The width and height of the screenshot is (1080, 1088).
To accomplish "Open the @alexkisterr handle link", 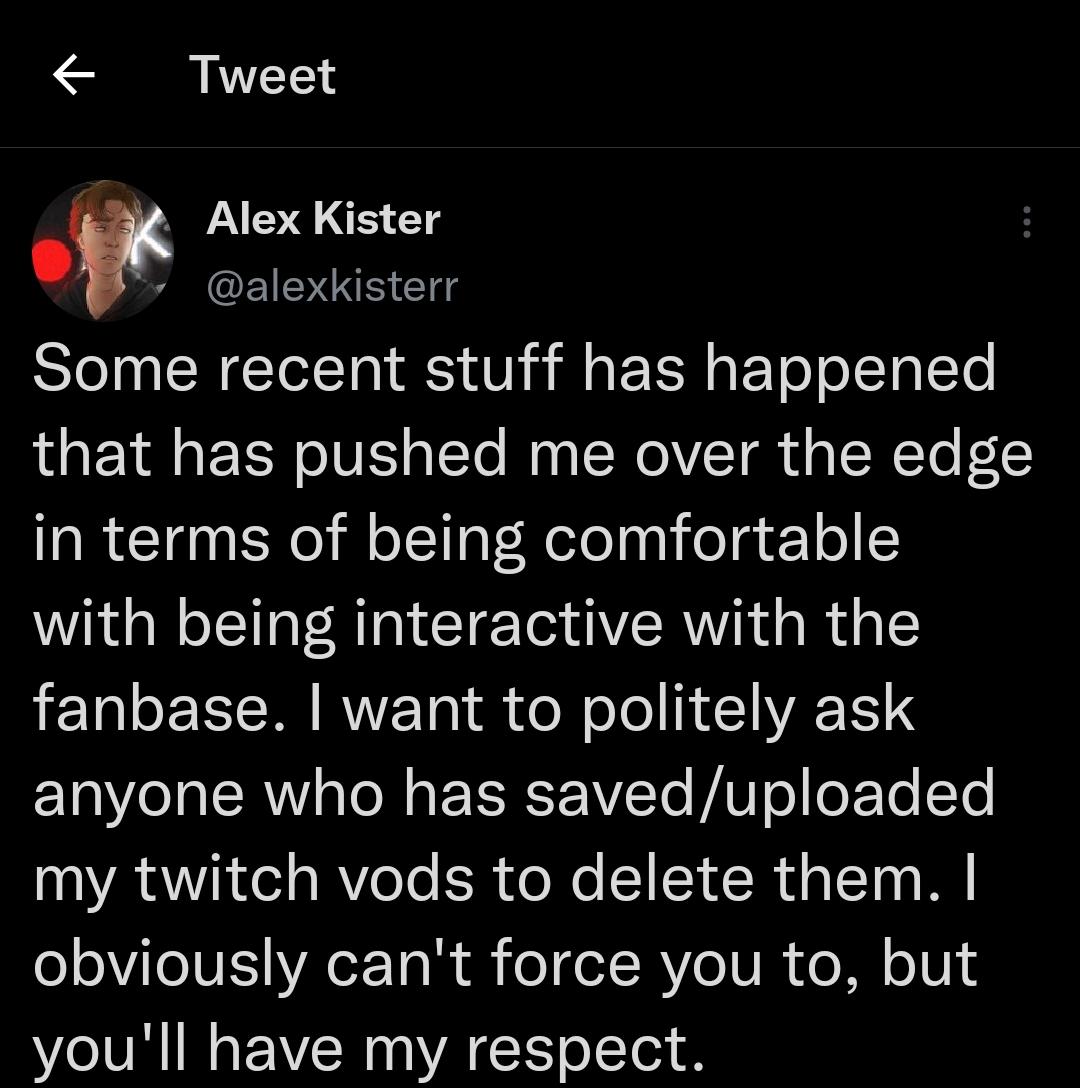I will pos(331,287).
